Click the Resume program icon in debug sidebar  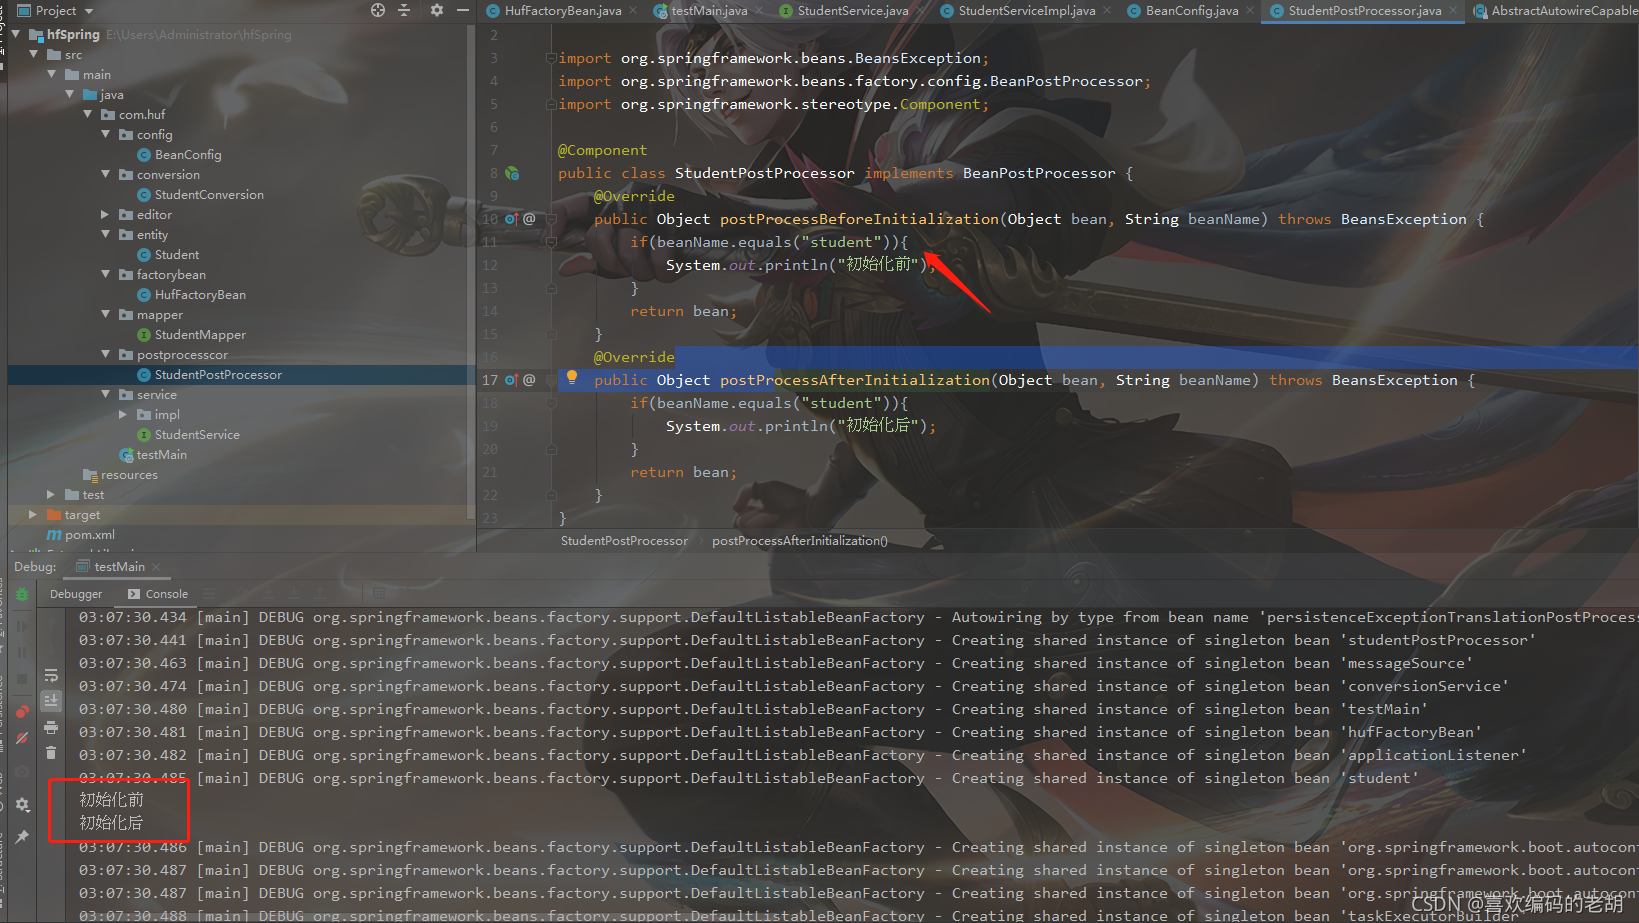point(22,626)
